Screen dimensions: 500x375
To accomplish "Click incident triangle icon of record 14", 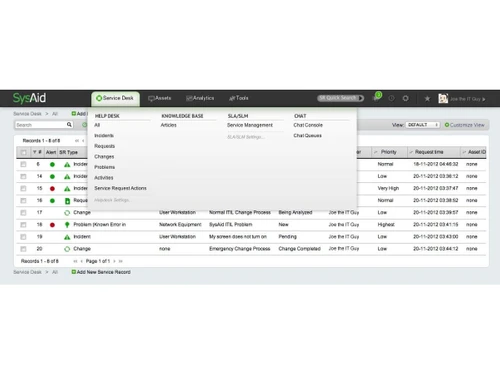I will click(67, 176).
